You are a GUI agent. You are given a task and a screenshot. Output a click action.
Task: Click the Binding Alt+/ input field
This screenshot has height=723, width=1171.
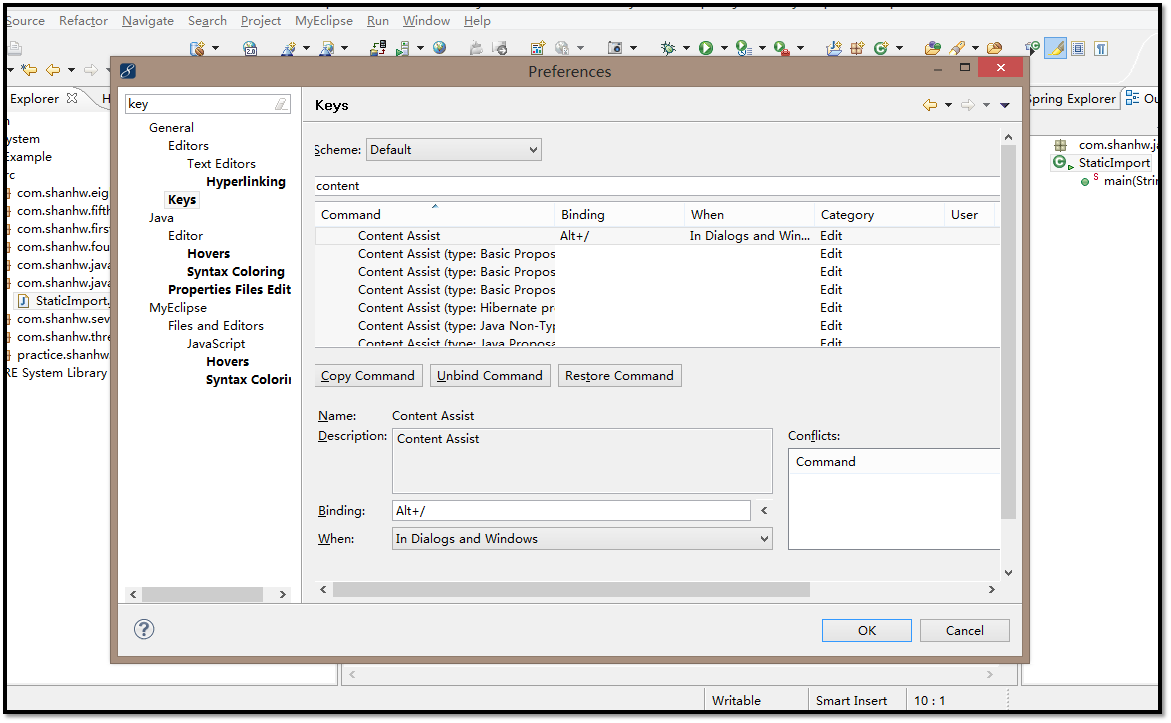[571, 511]
